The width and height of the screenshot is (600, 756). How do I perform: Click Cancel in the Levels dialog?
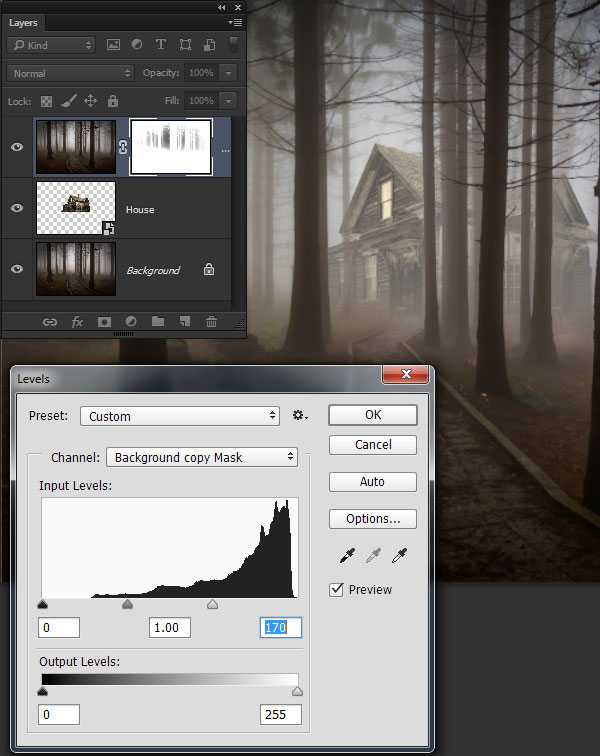point(373,445)
